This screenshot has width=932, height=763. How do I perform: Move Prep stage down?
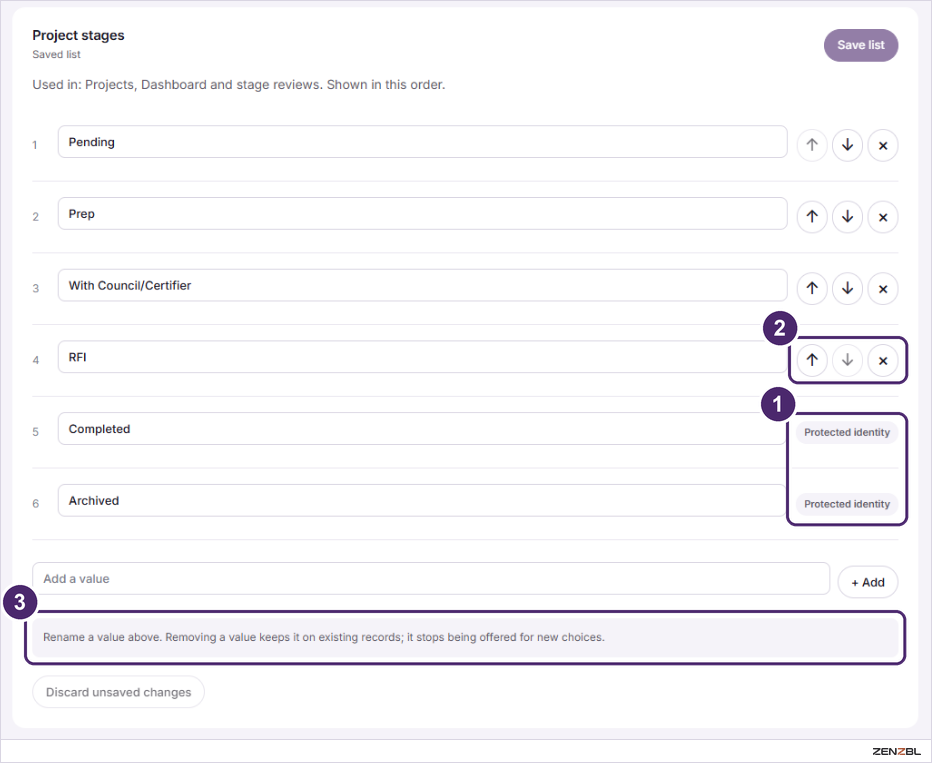tap(847, 217)
